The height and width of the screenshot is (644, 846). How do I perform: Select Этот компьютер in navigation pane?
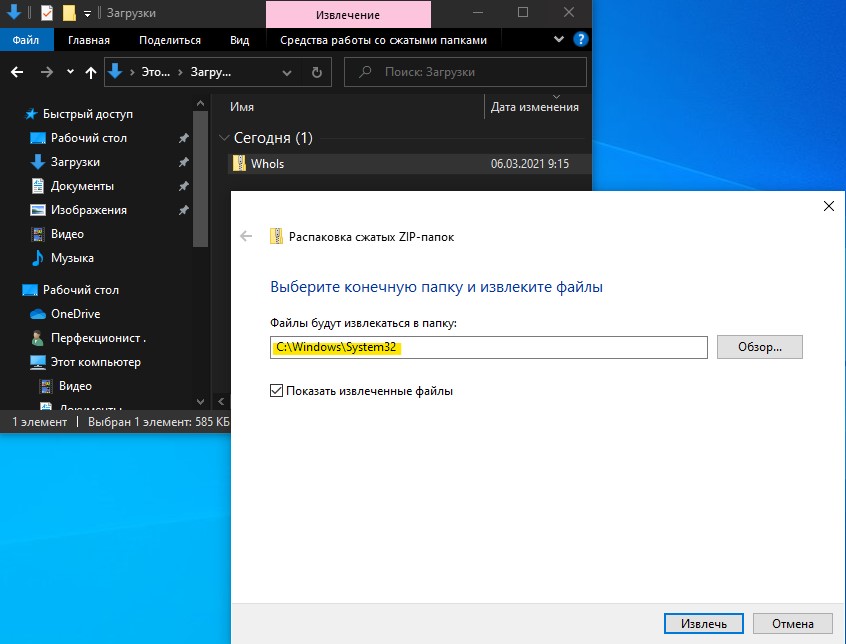95,362
